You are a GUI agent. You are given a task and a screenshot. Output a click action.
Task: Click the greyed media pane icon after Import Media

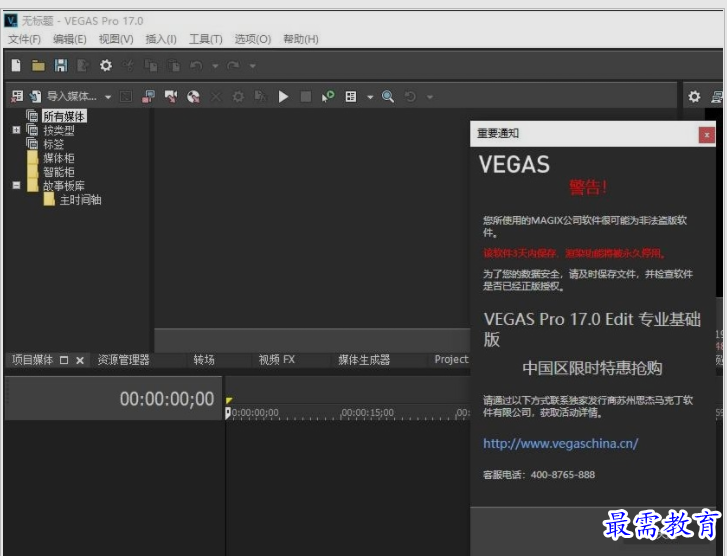[126, 96]
